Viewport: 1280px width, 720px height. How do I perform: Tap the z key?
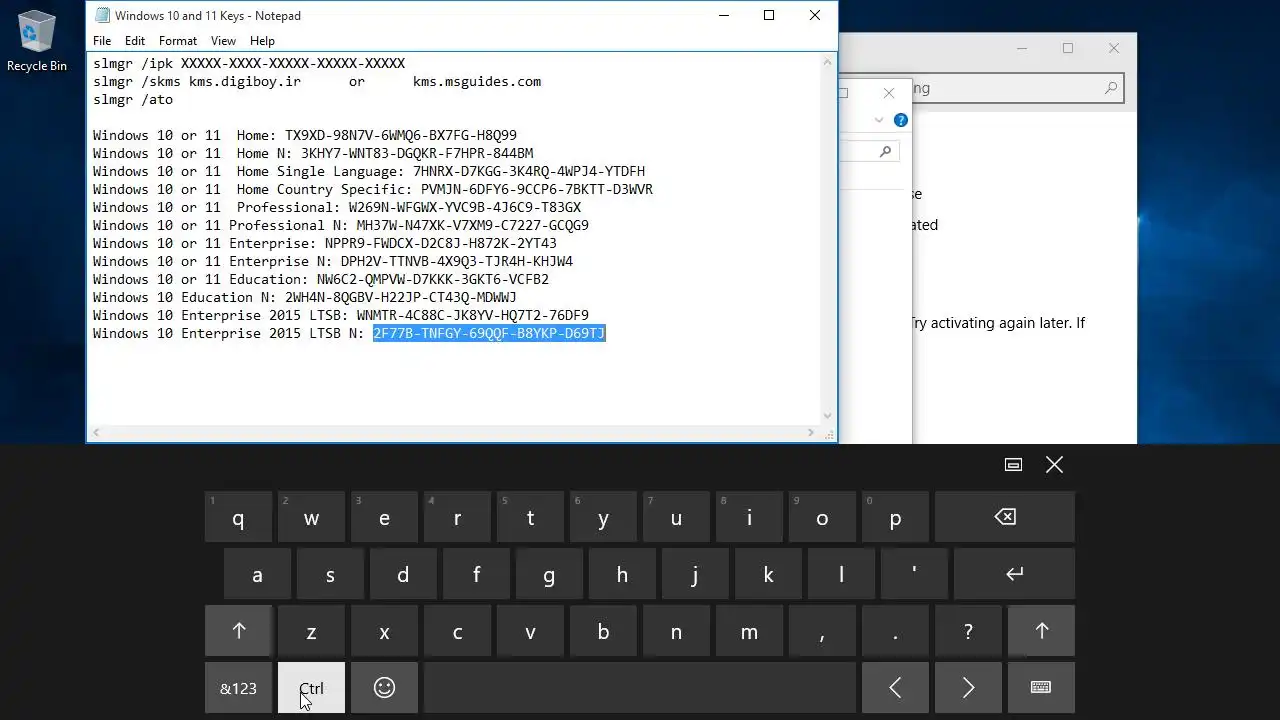[x=311, y=631]
